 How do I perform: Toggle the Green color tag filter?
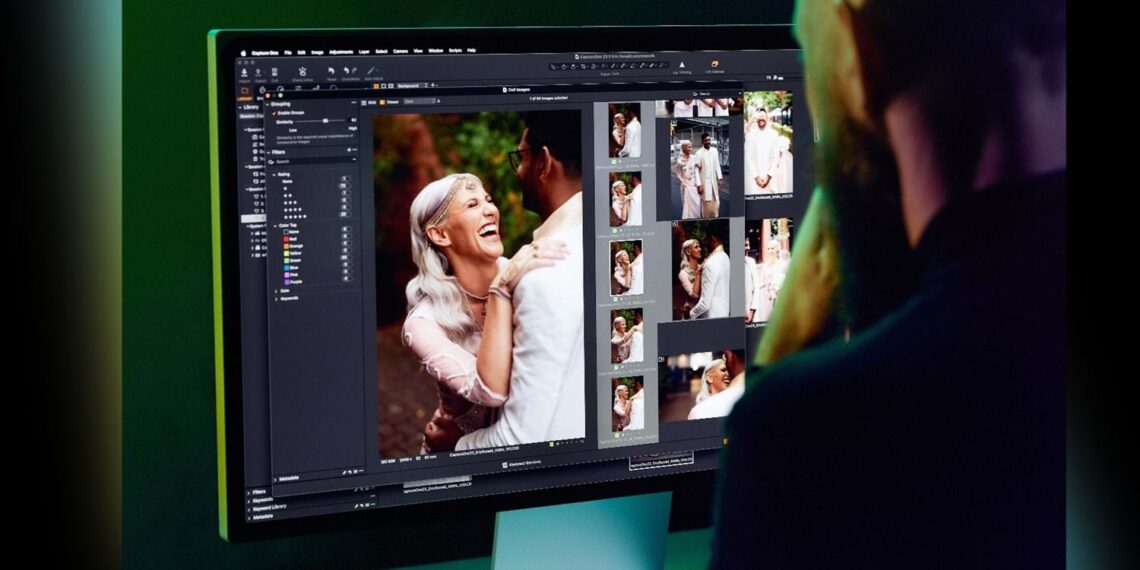click(x=346, y=257)
